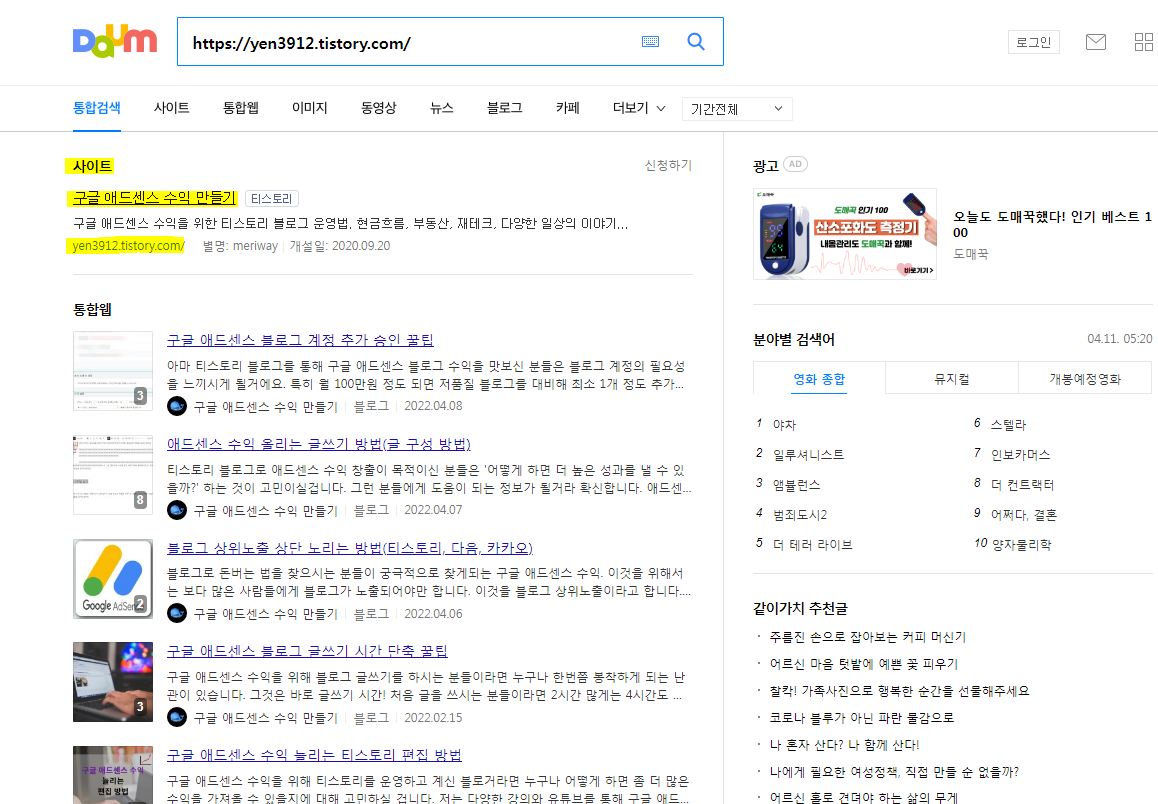Open 나에게 필요한 여성정책 recommended post
The image size is (1158, 804).
pos(894,772)
